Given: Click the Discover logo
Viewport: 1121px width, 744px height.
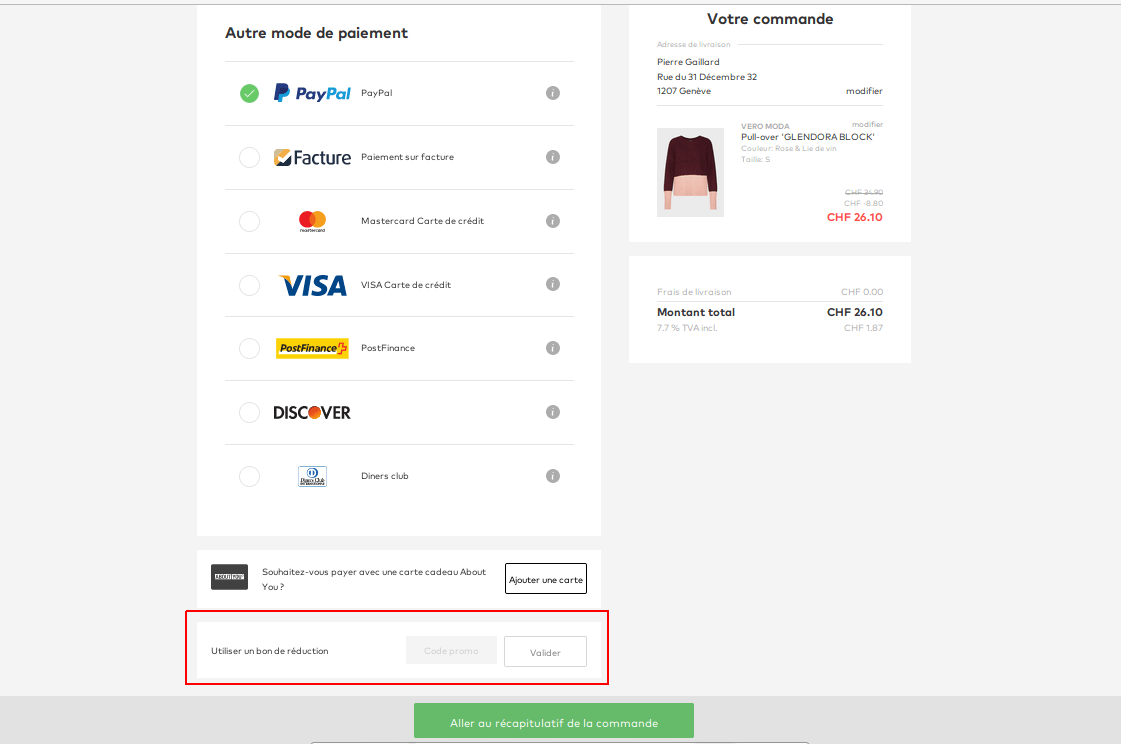Looking at the screenshot, I should (x=312, y=412).
